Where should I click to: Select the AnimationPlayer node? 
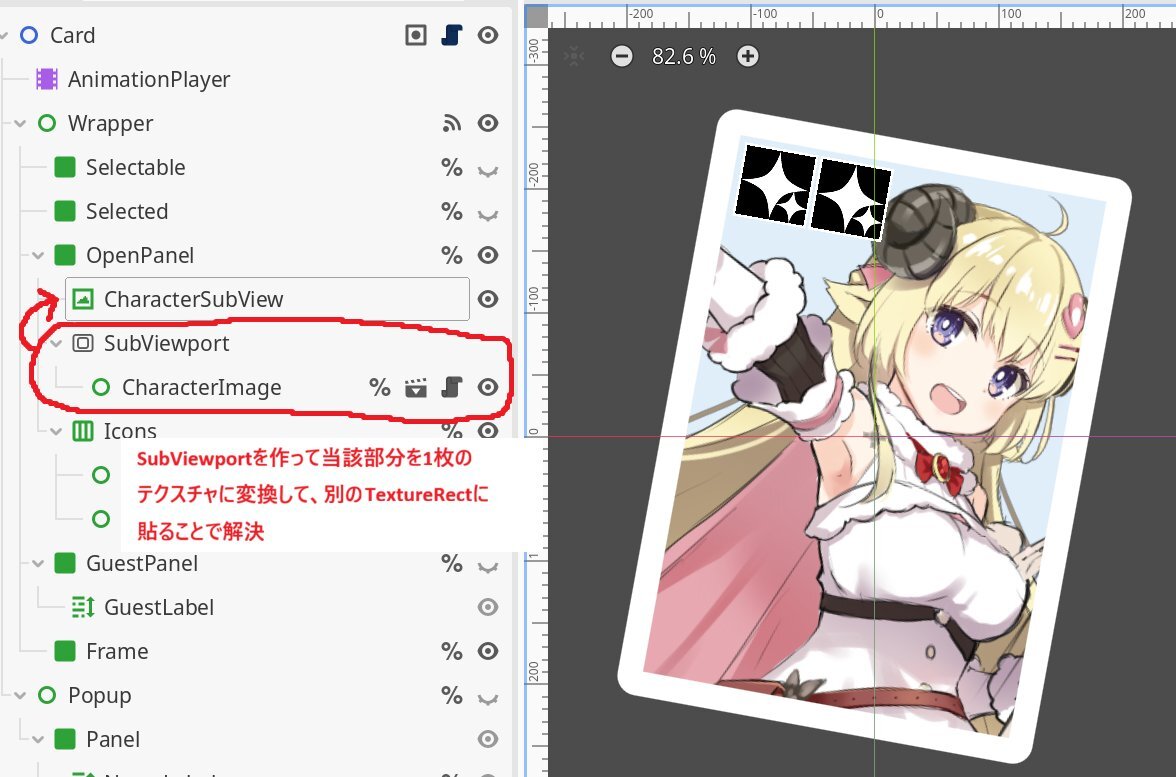pyautogui.click(x=149, y=80)
